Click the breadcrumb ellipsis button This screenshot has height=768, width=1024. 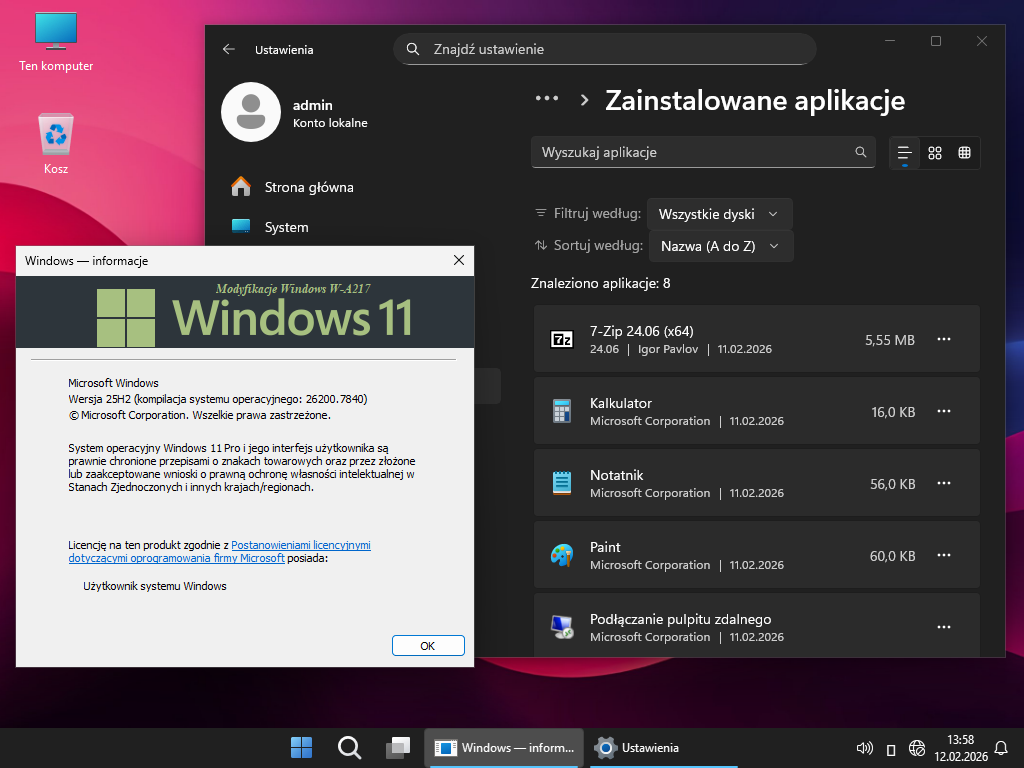546,99
